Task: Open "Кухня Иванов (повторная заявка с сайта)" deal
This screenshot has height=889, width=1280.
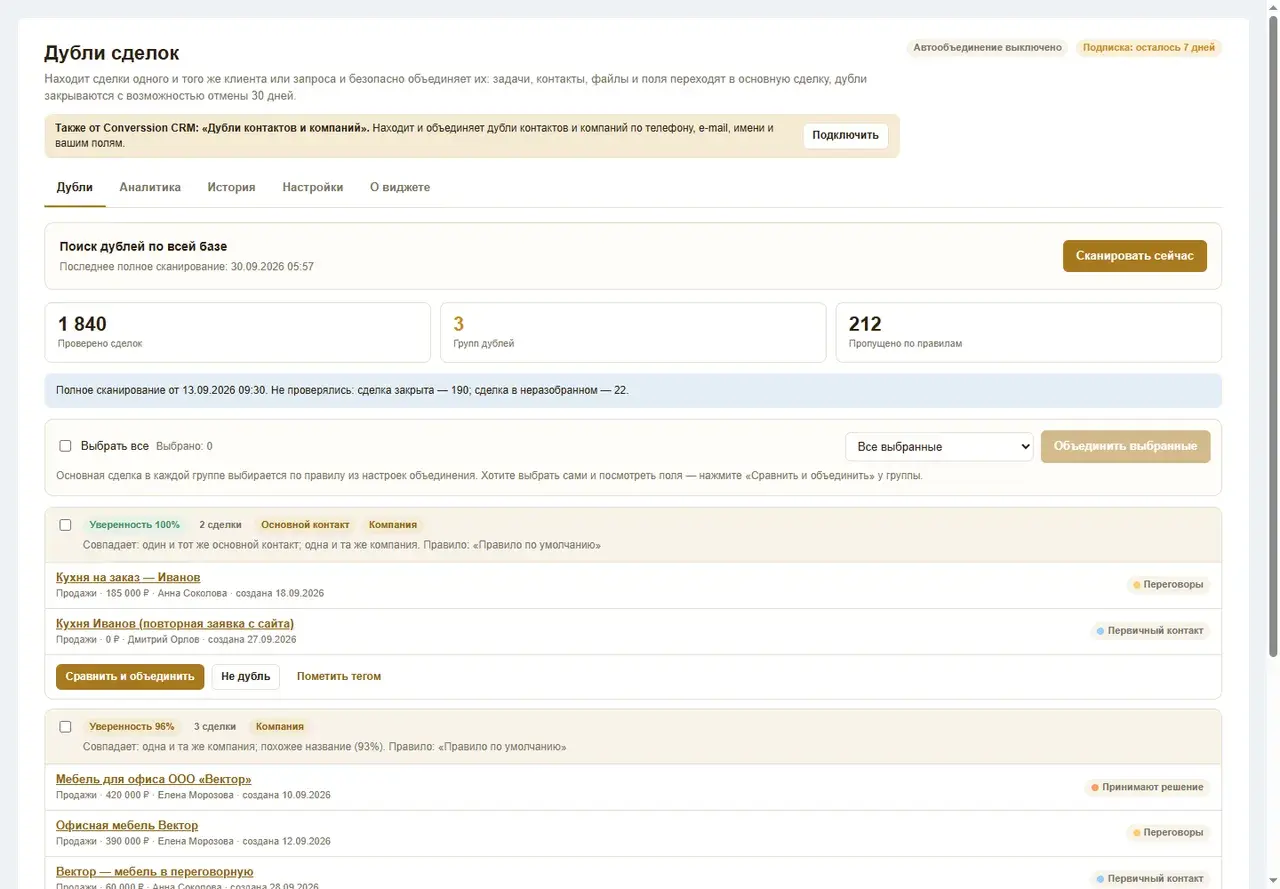Action: (x=175, y=624)
